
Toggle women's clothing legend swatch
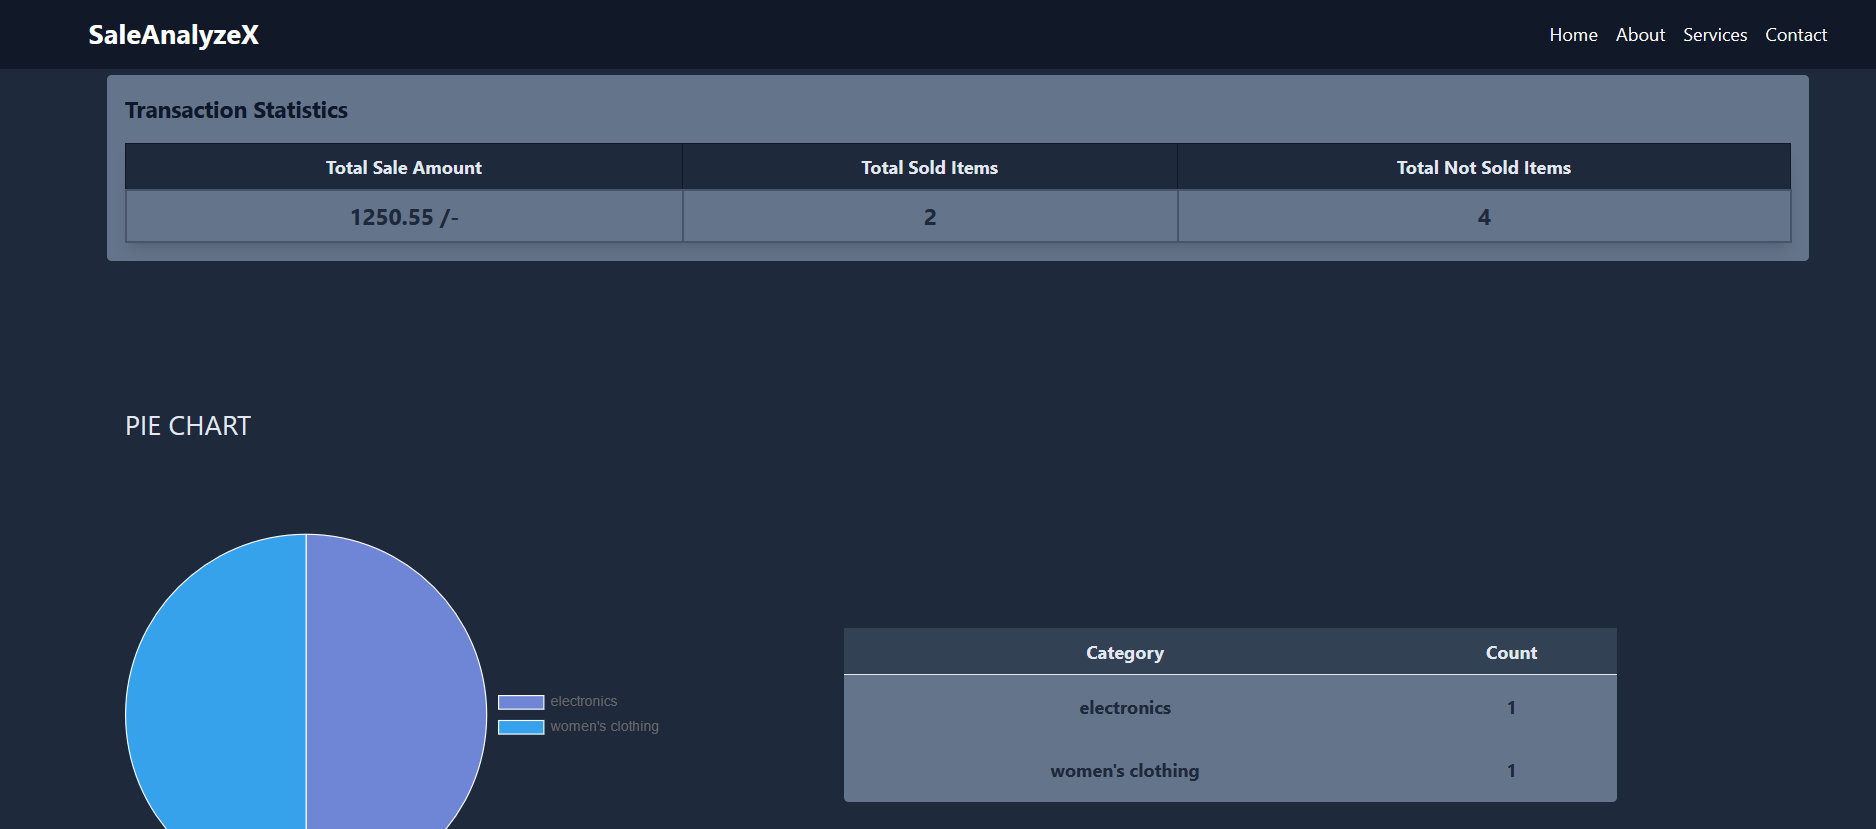[x=521, y=727]
